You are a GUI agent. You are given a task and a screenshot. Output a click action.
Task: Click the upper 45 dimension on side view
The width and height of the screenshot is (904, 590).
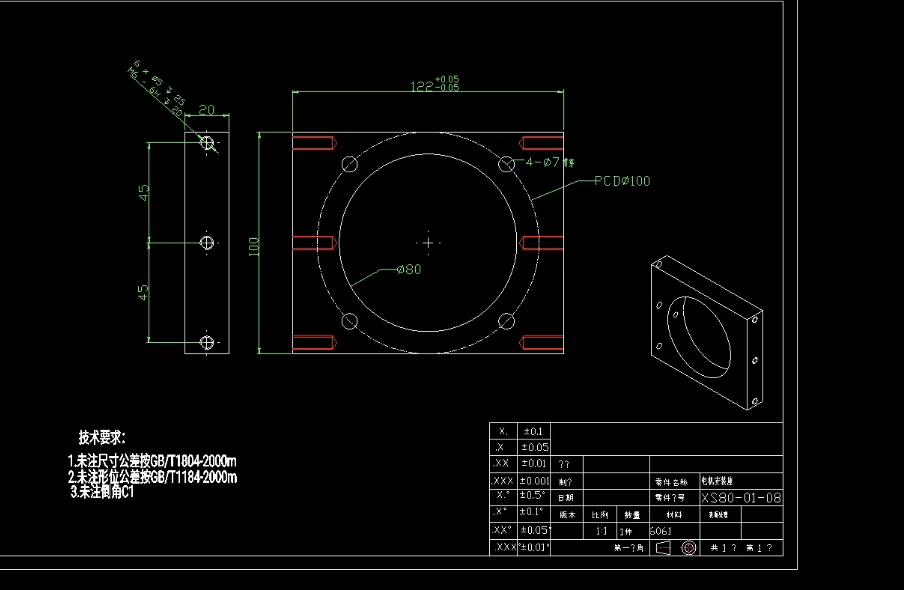tap(144, 191)
